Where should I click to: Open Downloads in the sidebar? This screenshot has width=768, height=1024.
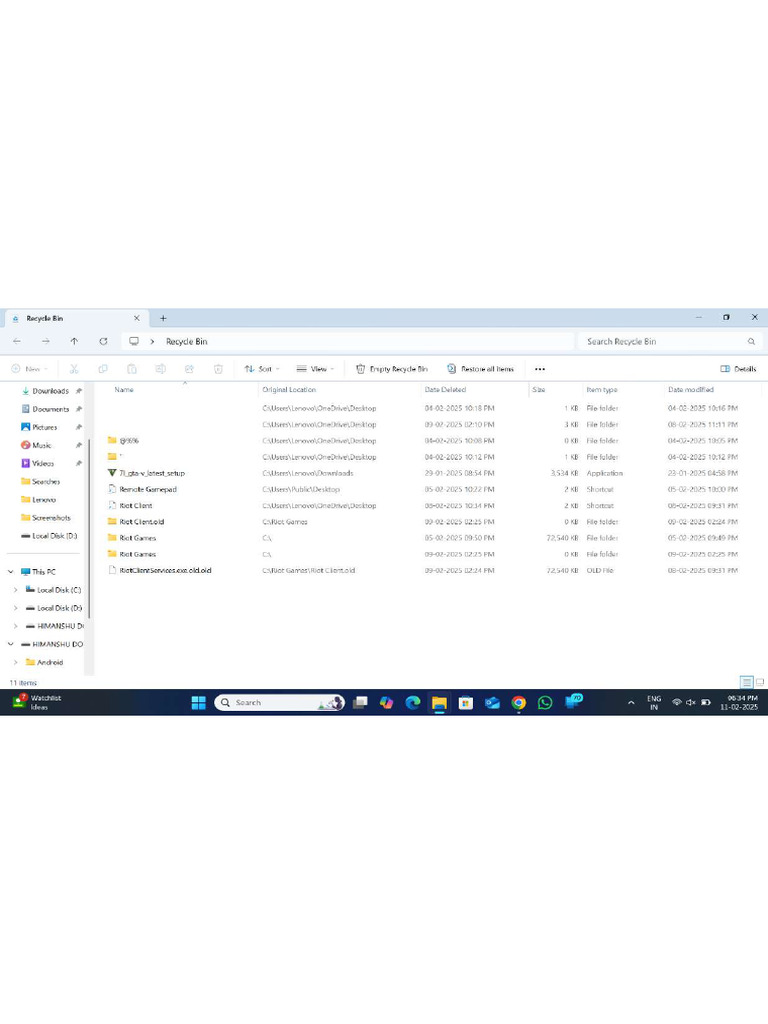pos(50,391)
